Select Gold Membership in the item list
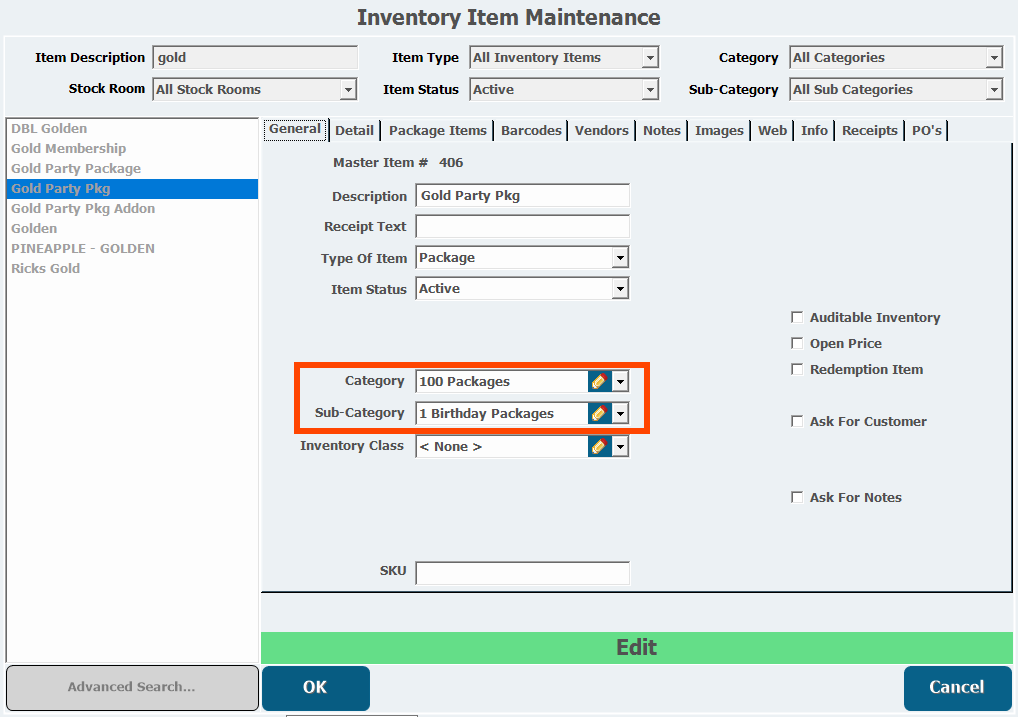This screenshot has width=1018, height=717. click(x=68, y=148)
